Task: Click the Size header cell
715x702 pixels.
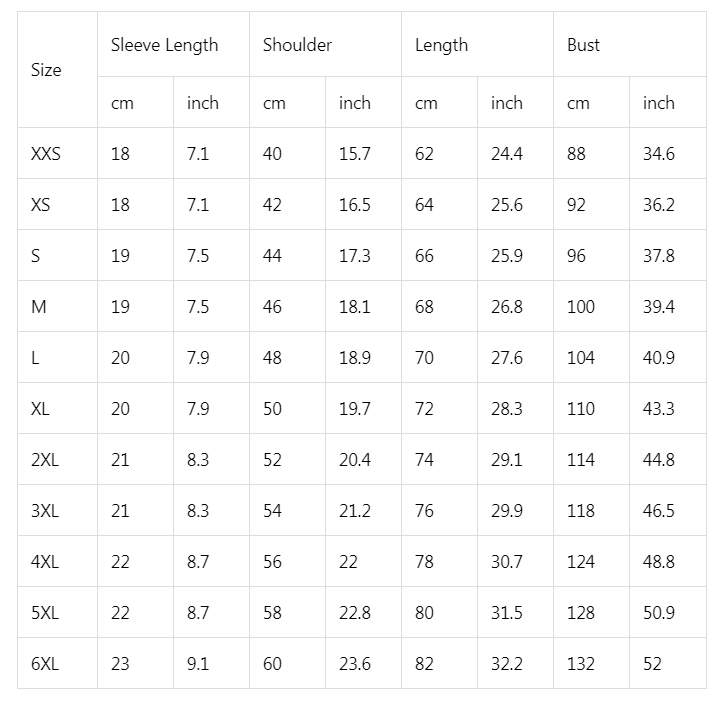Action: click(x=46, y=70)
